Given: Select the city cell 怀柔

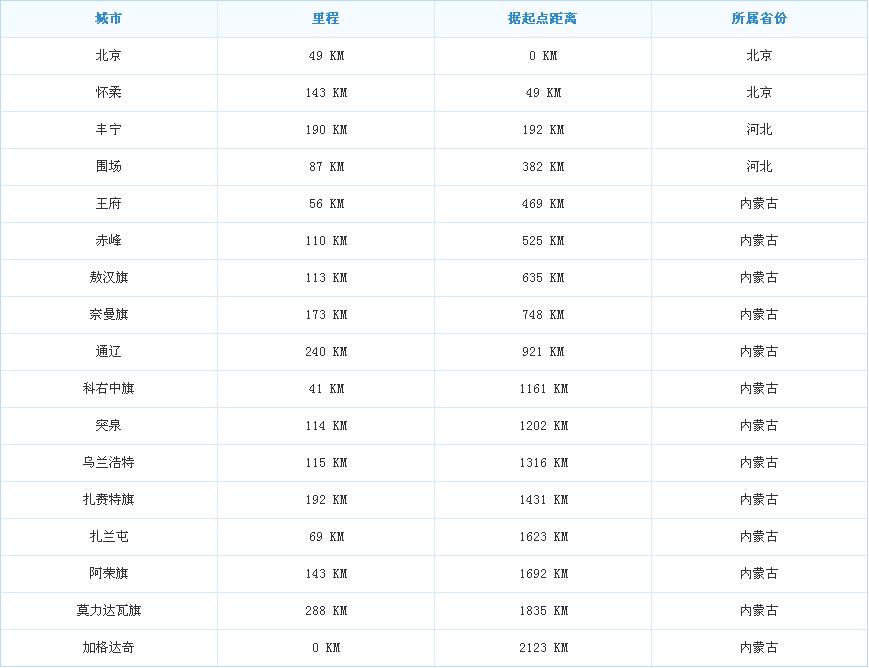Looking at the screenshot, I should [x=108, y=93].
